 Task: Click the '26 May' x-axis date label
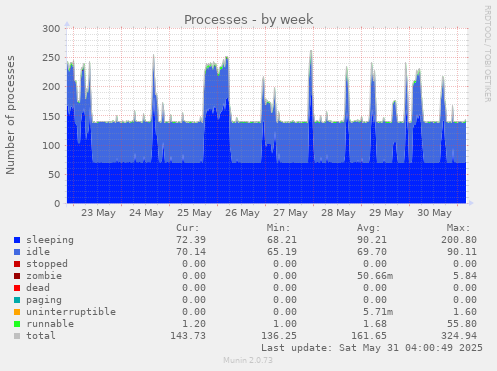[x=242, y=213]
